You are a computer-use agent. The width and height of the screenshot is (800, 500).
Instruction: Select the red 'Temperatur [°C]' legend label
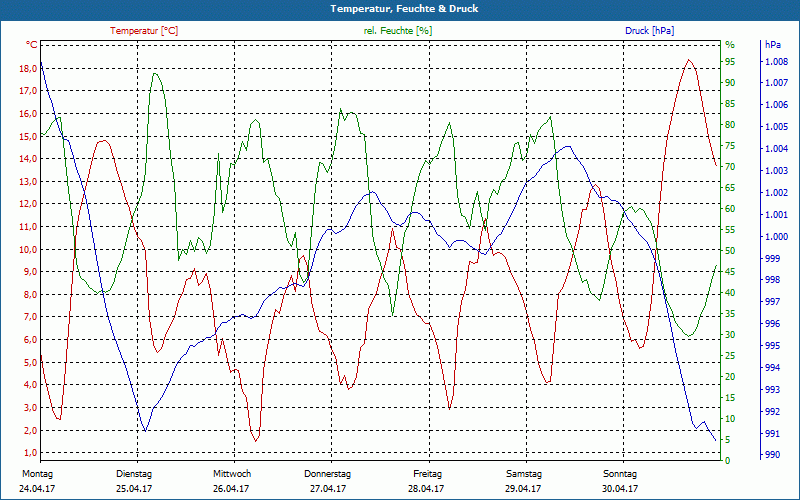pyautogui.click(x=144, y=31)
